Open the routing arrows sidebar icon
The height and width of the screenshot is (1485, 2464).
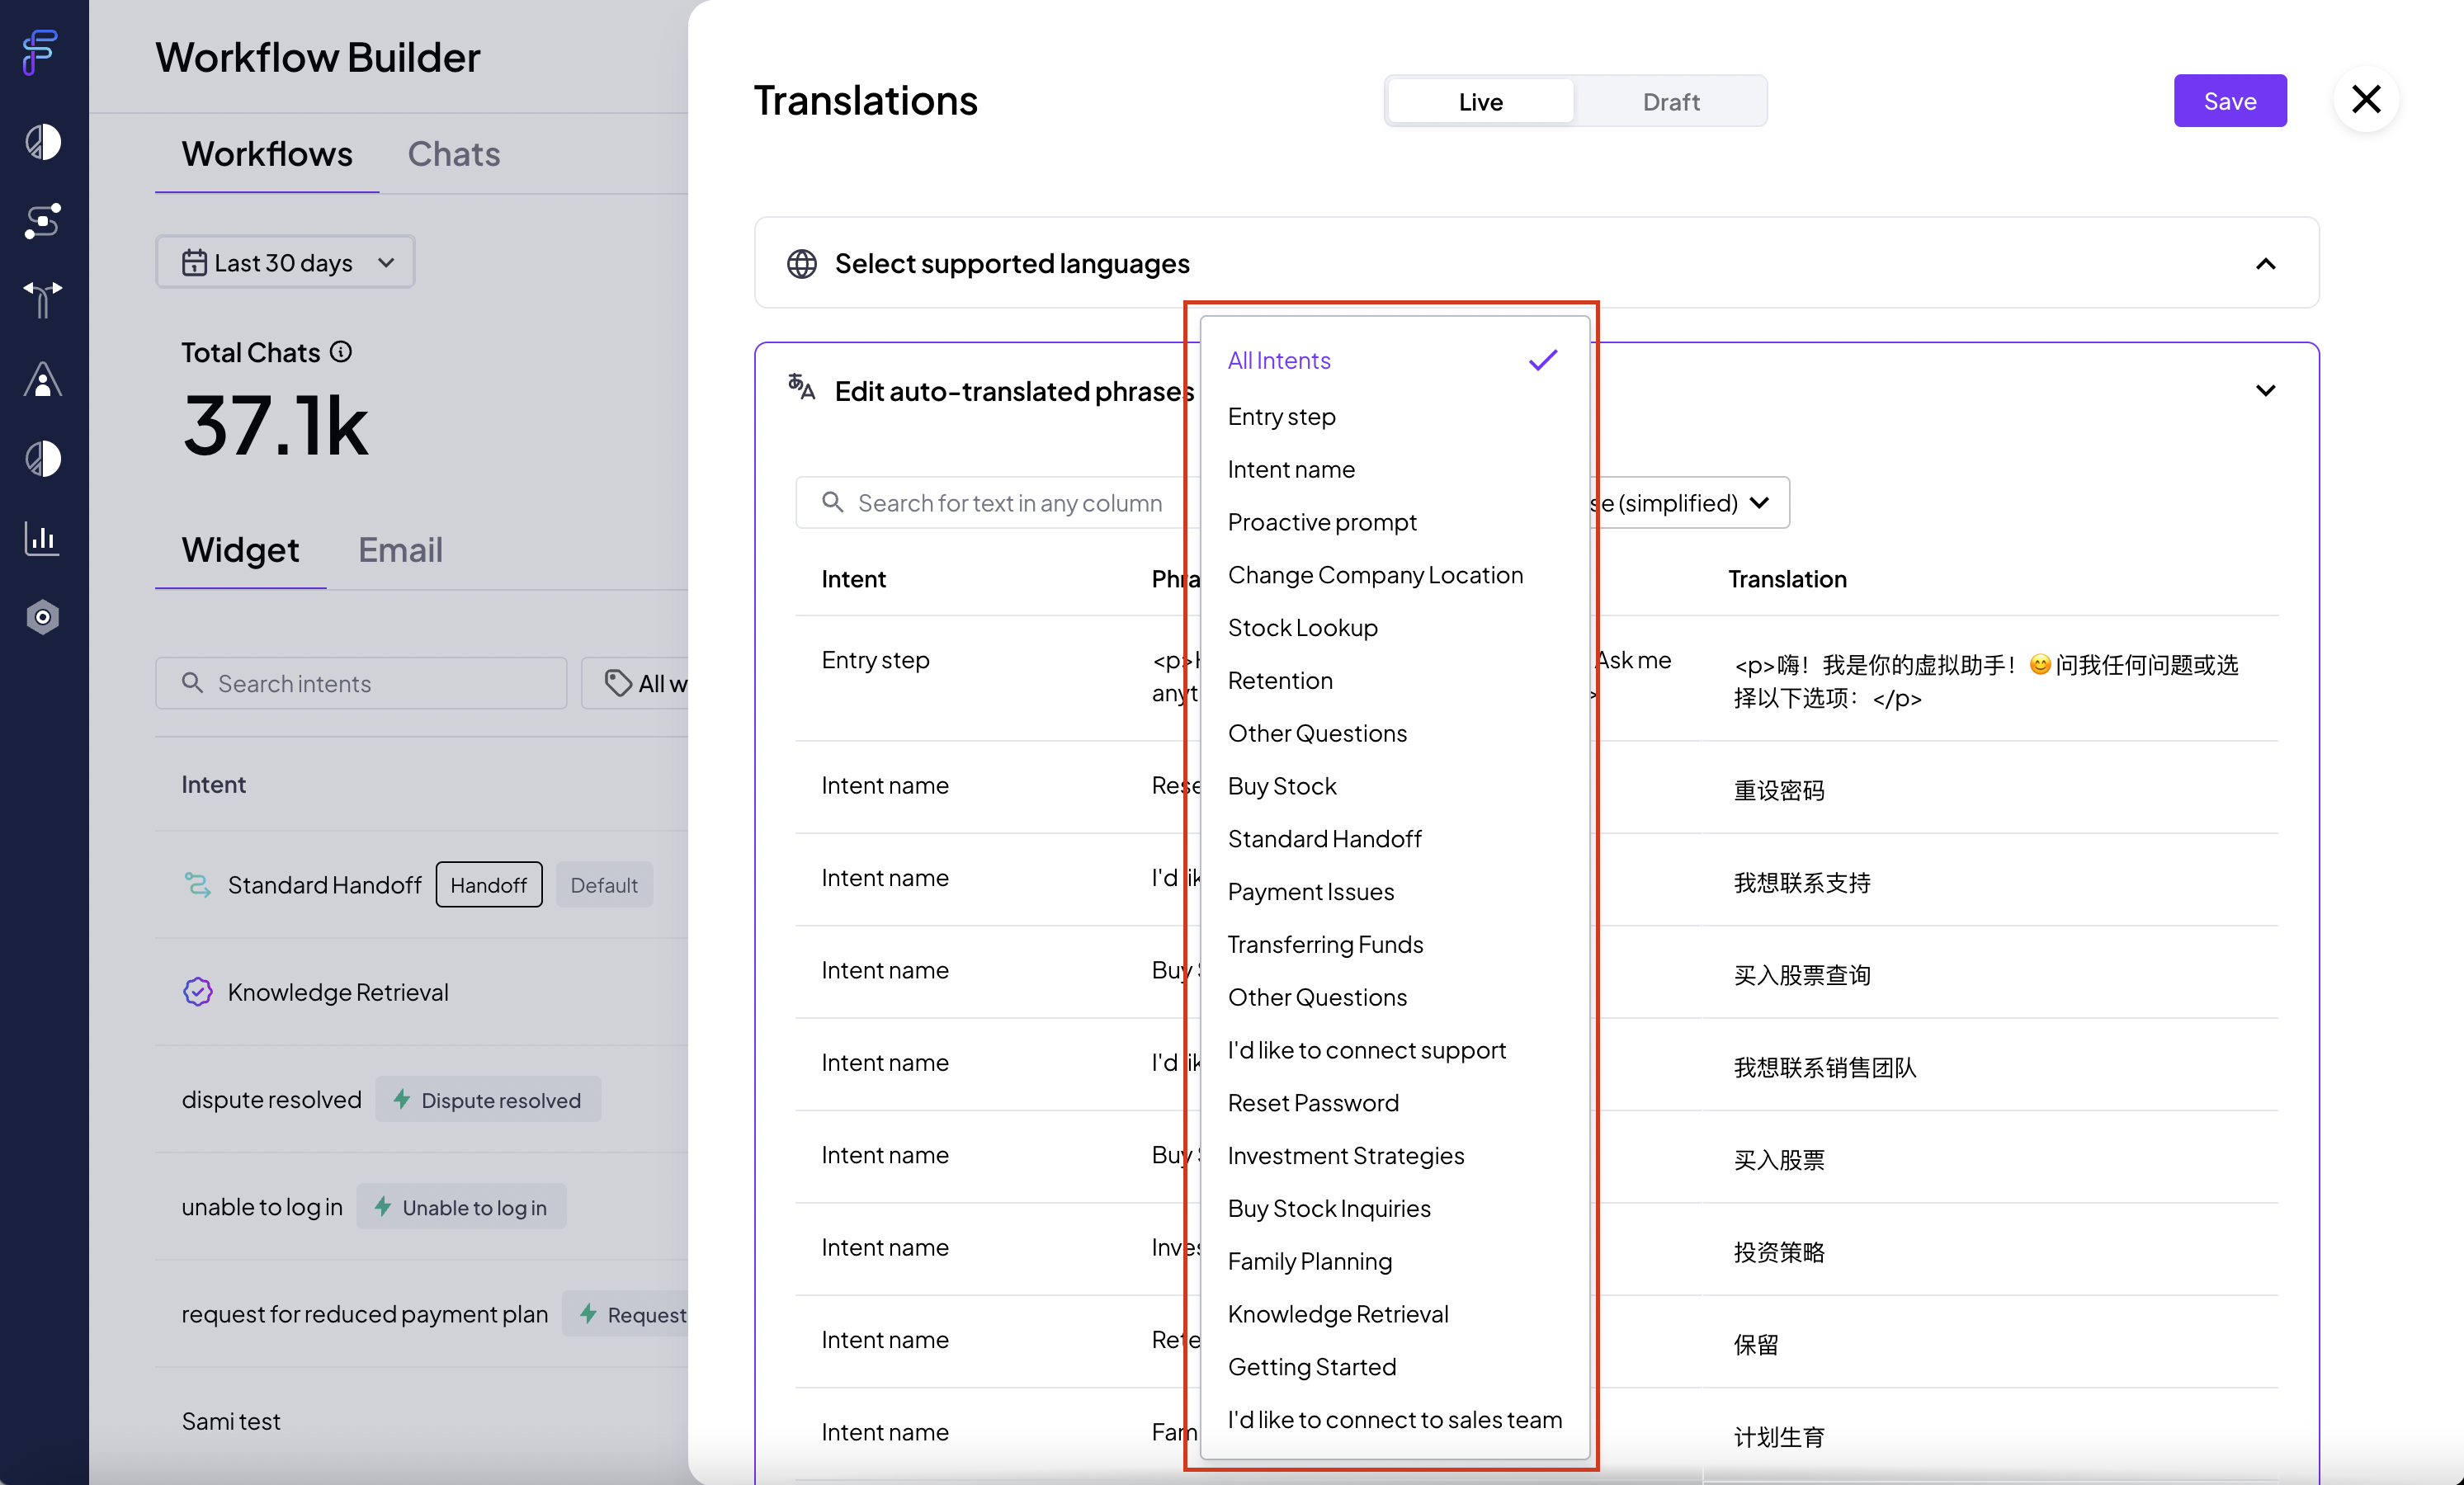[x=42, y=299]
